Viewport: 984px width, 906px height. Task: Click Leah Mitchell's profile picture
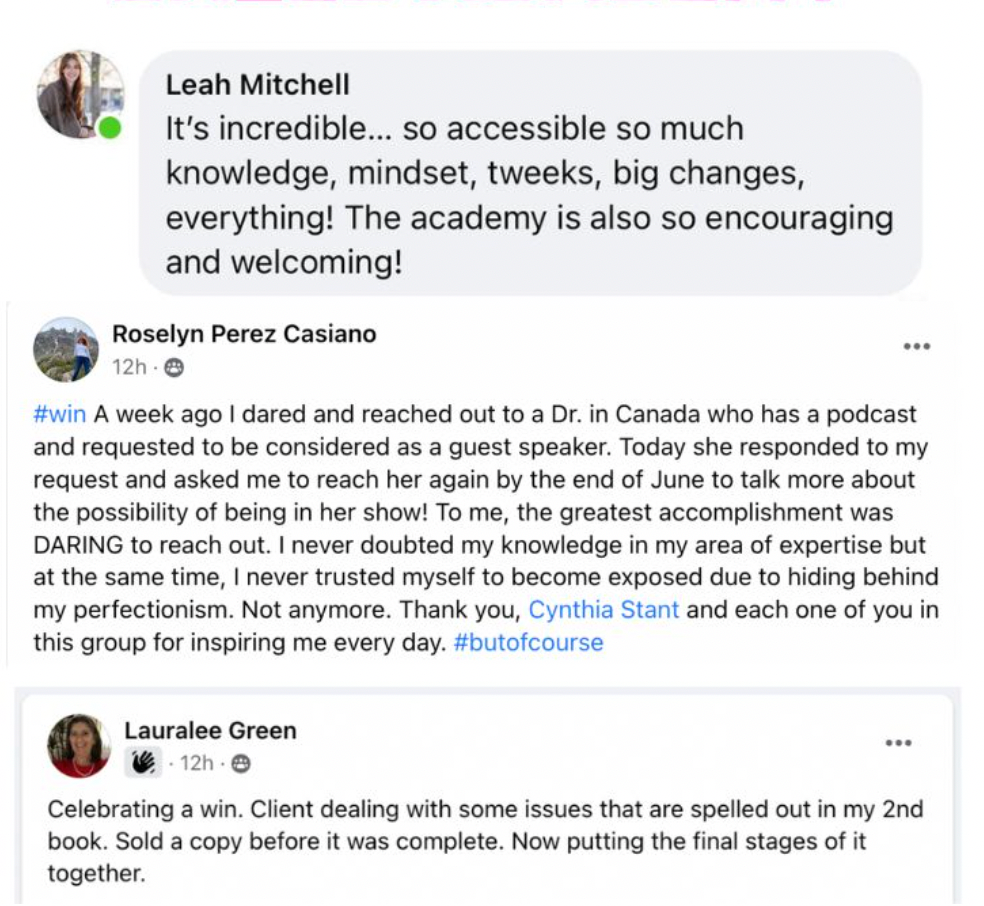pos(79,94)
